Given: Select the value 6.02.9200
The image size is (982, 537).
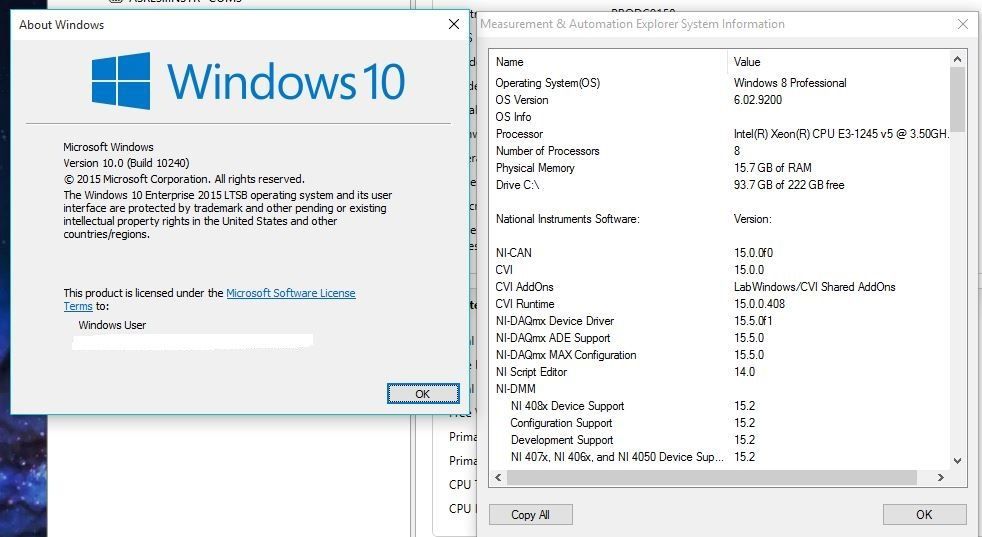Looking at the screenshot, I should pyautogui.click(x=758, y=100).
